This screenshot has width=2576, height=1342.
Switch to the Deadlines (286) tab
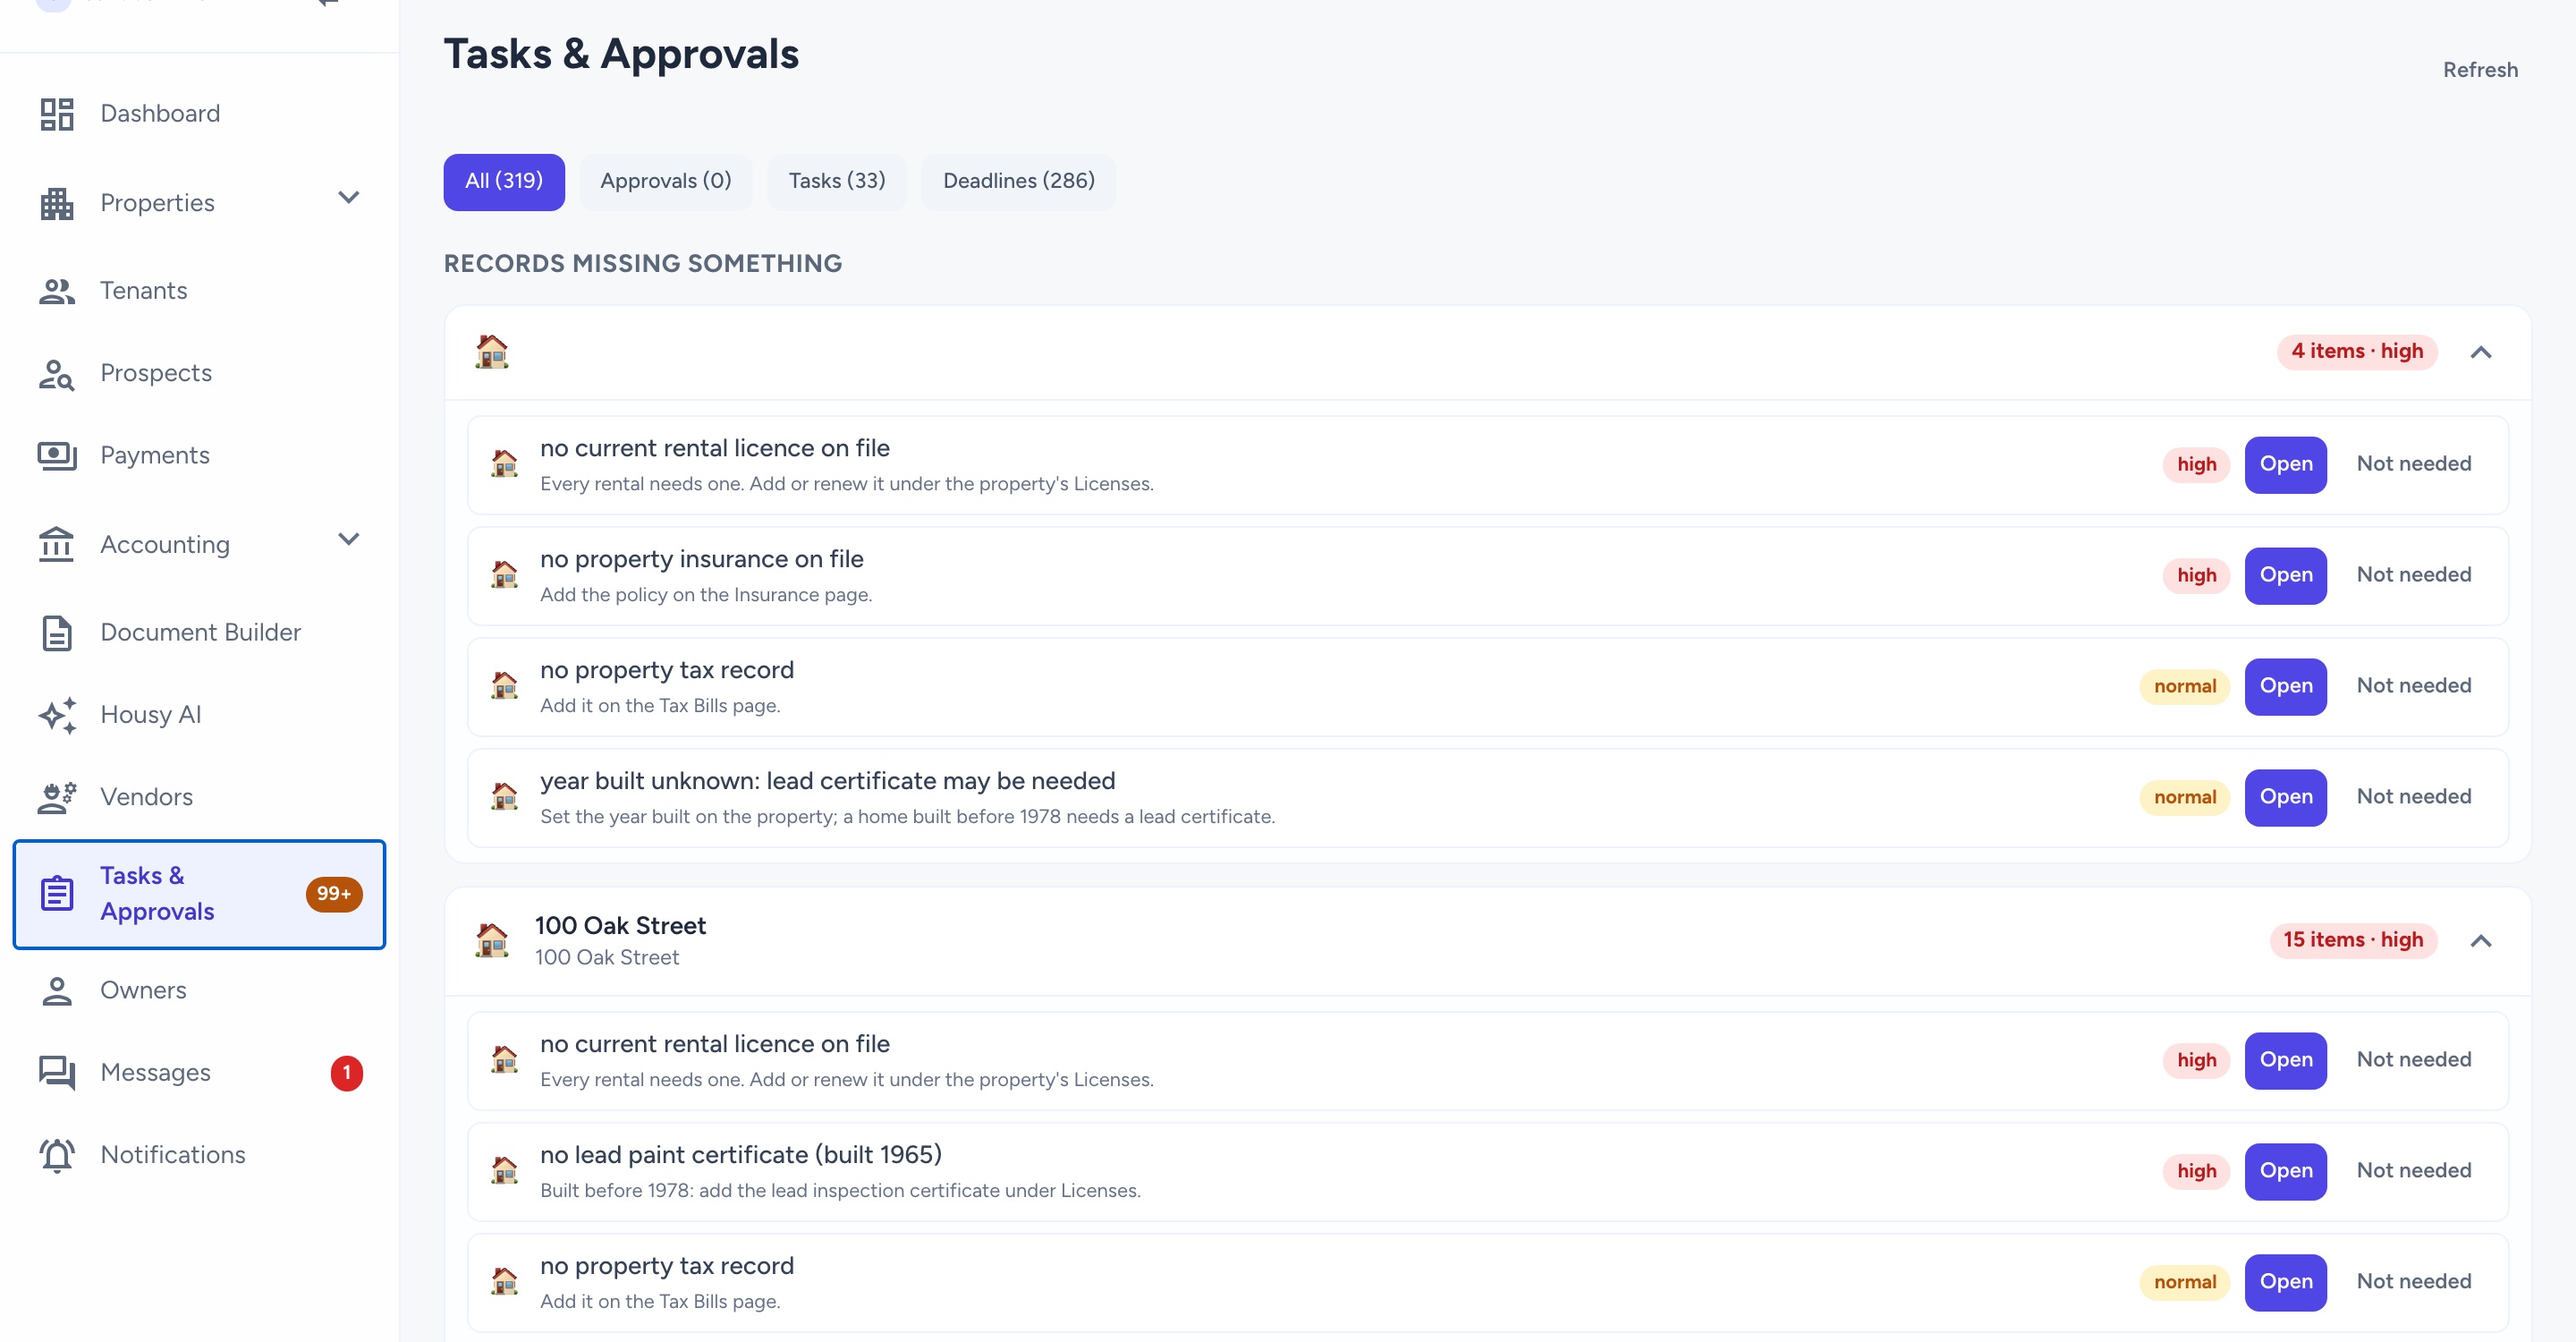[x=1018, y=182]
